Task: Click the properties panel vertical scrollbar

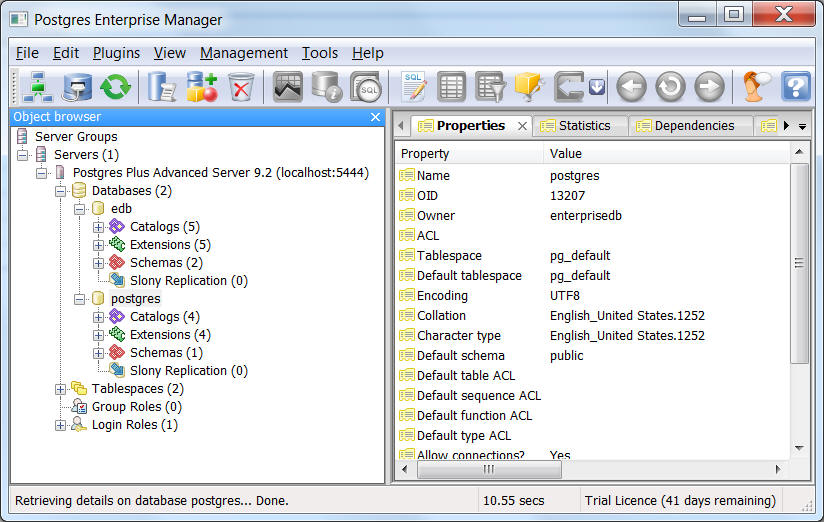Action: pyautogui.click(x=798, y=300)
